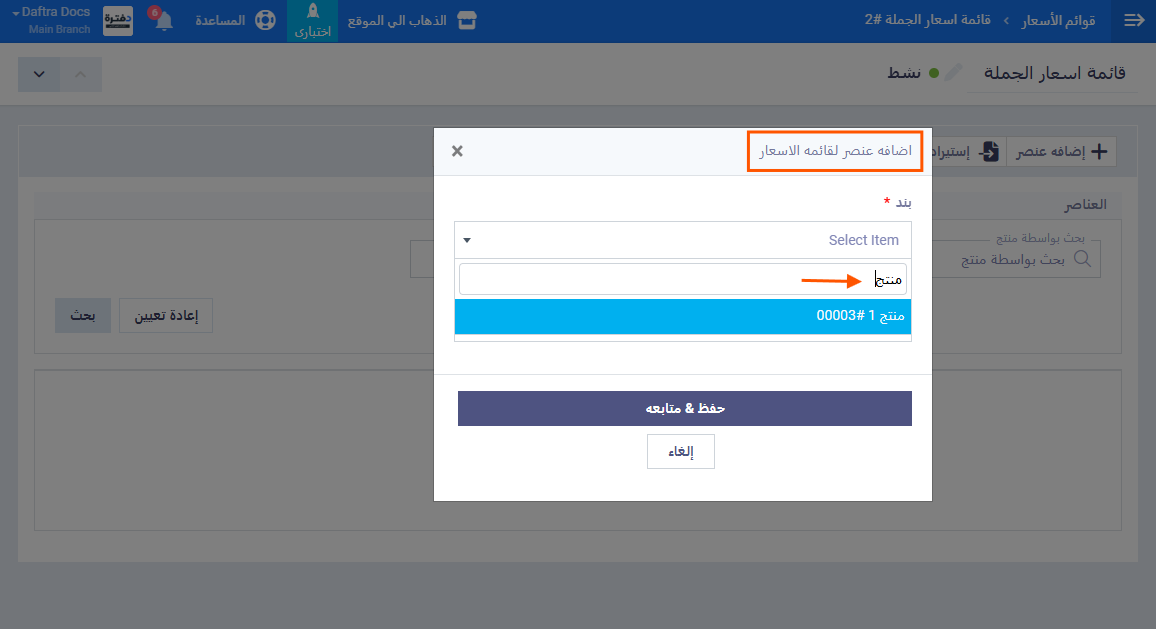
Task: Click the down chevron navigation button
Action: (39, 74)
